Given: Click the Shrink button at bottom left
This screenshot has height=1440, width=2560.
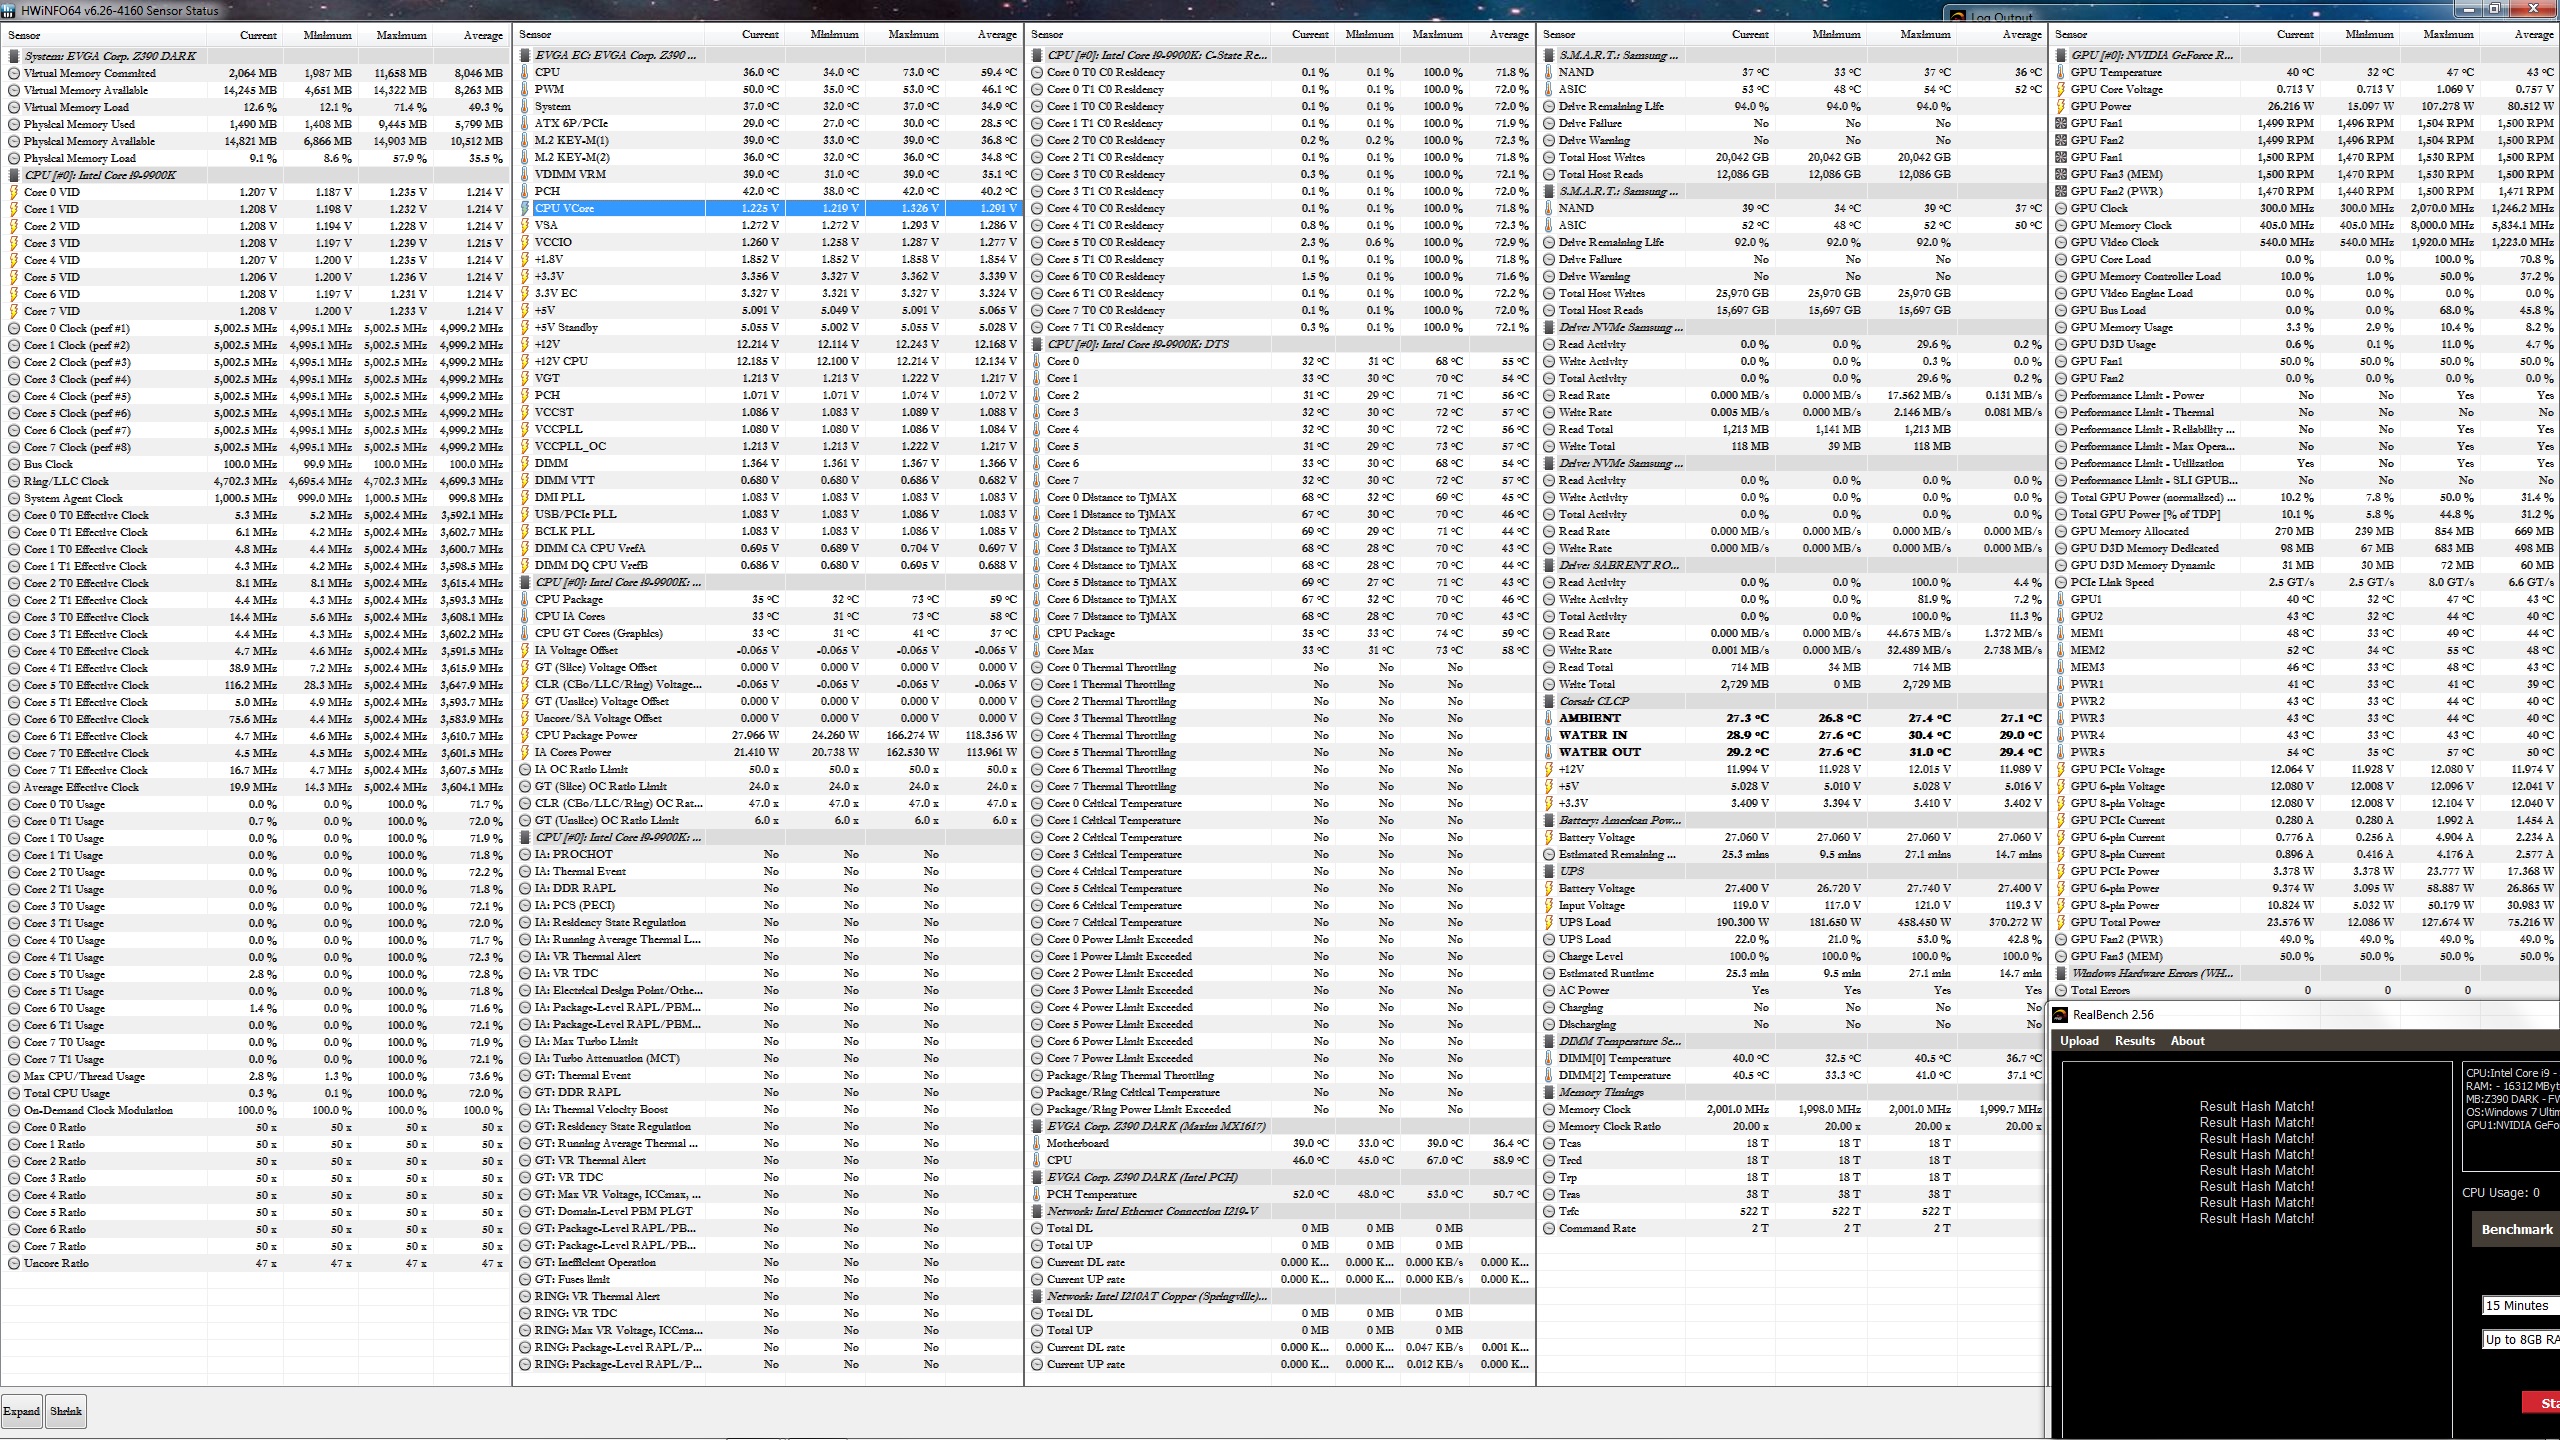Looking at the screenshot, I should coord(65,1412).
